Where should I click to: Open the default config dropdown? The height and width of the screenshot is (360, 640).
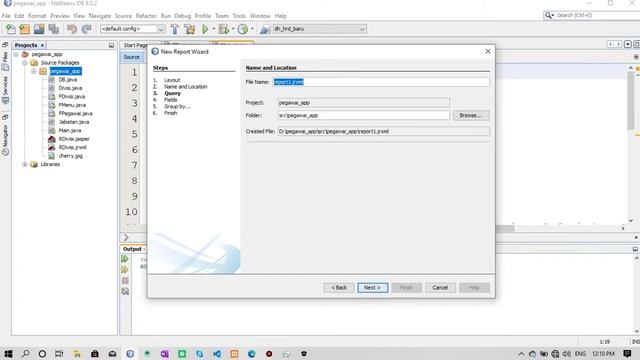click(x=132, y=29)
